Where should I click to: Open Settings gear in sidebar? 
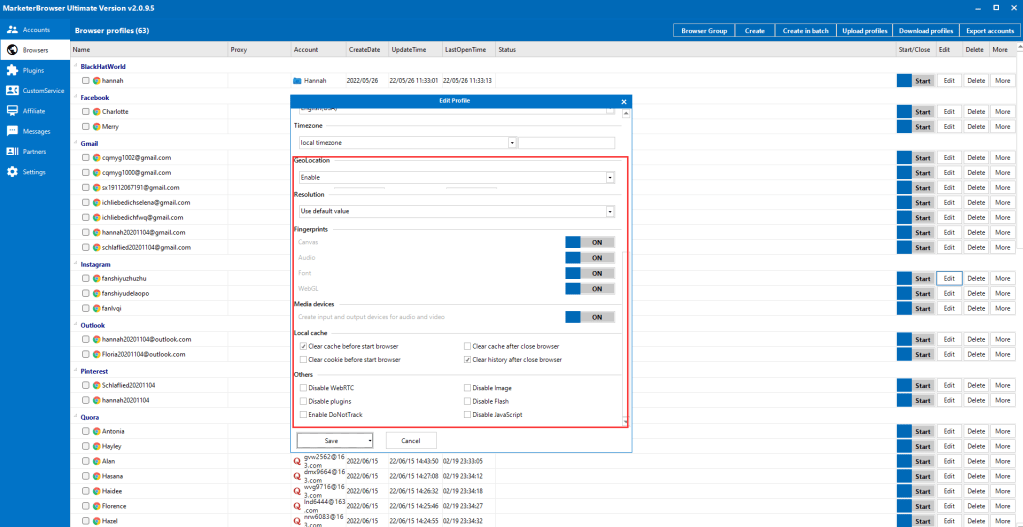point(13,171)
